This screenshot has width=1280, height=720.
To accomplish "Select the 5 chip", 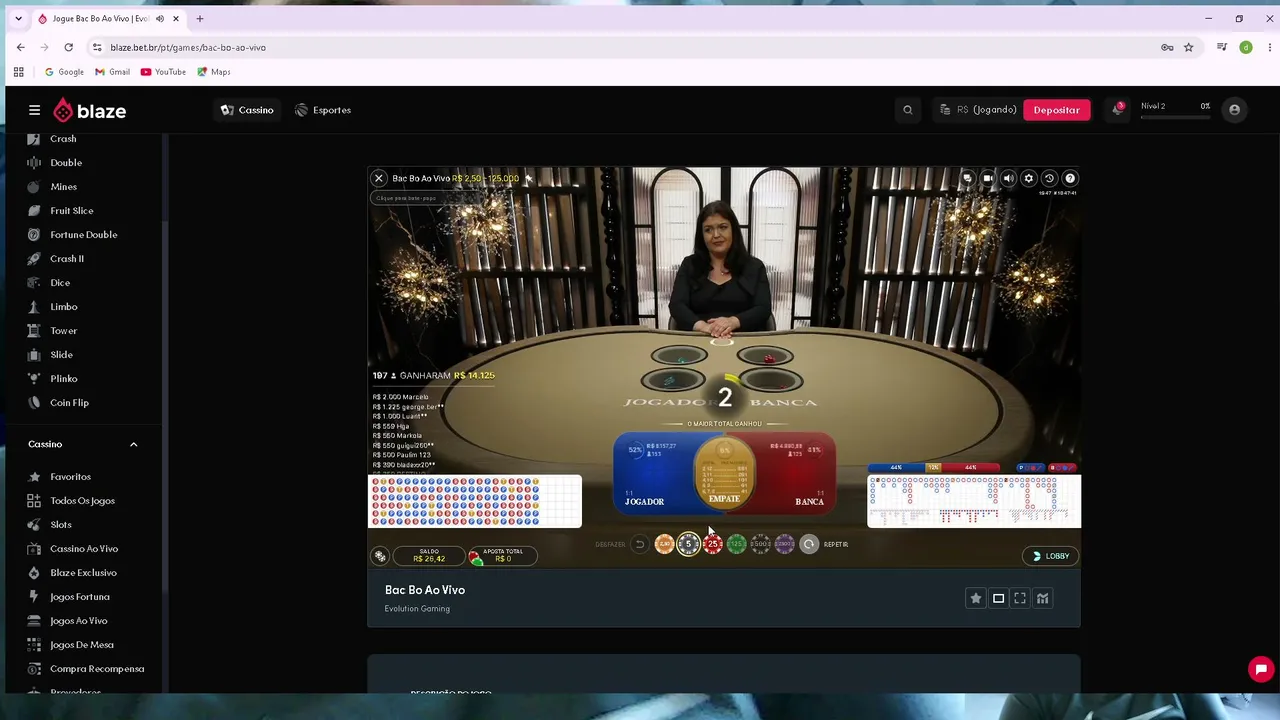I will point(688,544).
